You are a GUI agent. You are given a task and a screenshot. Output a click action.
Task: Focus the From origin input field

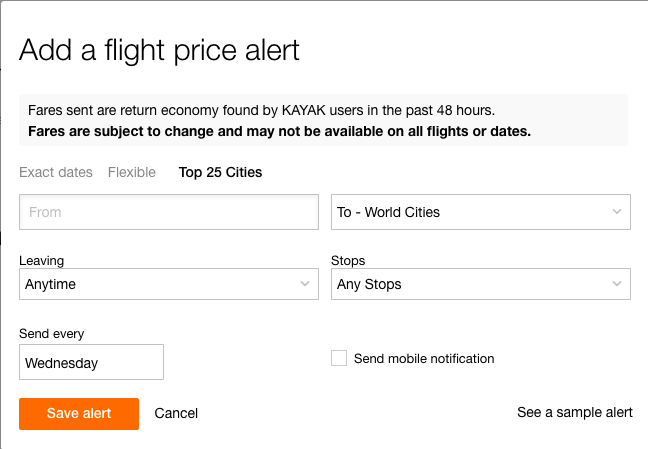[169, 212]
